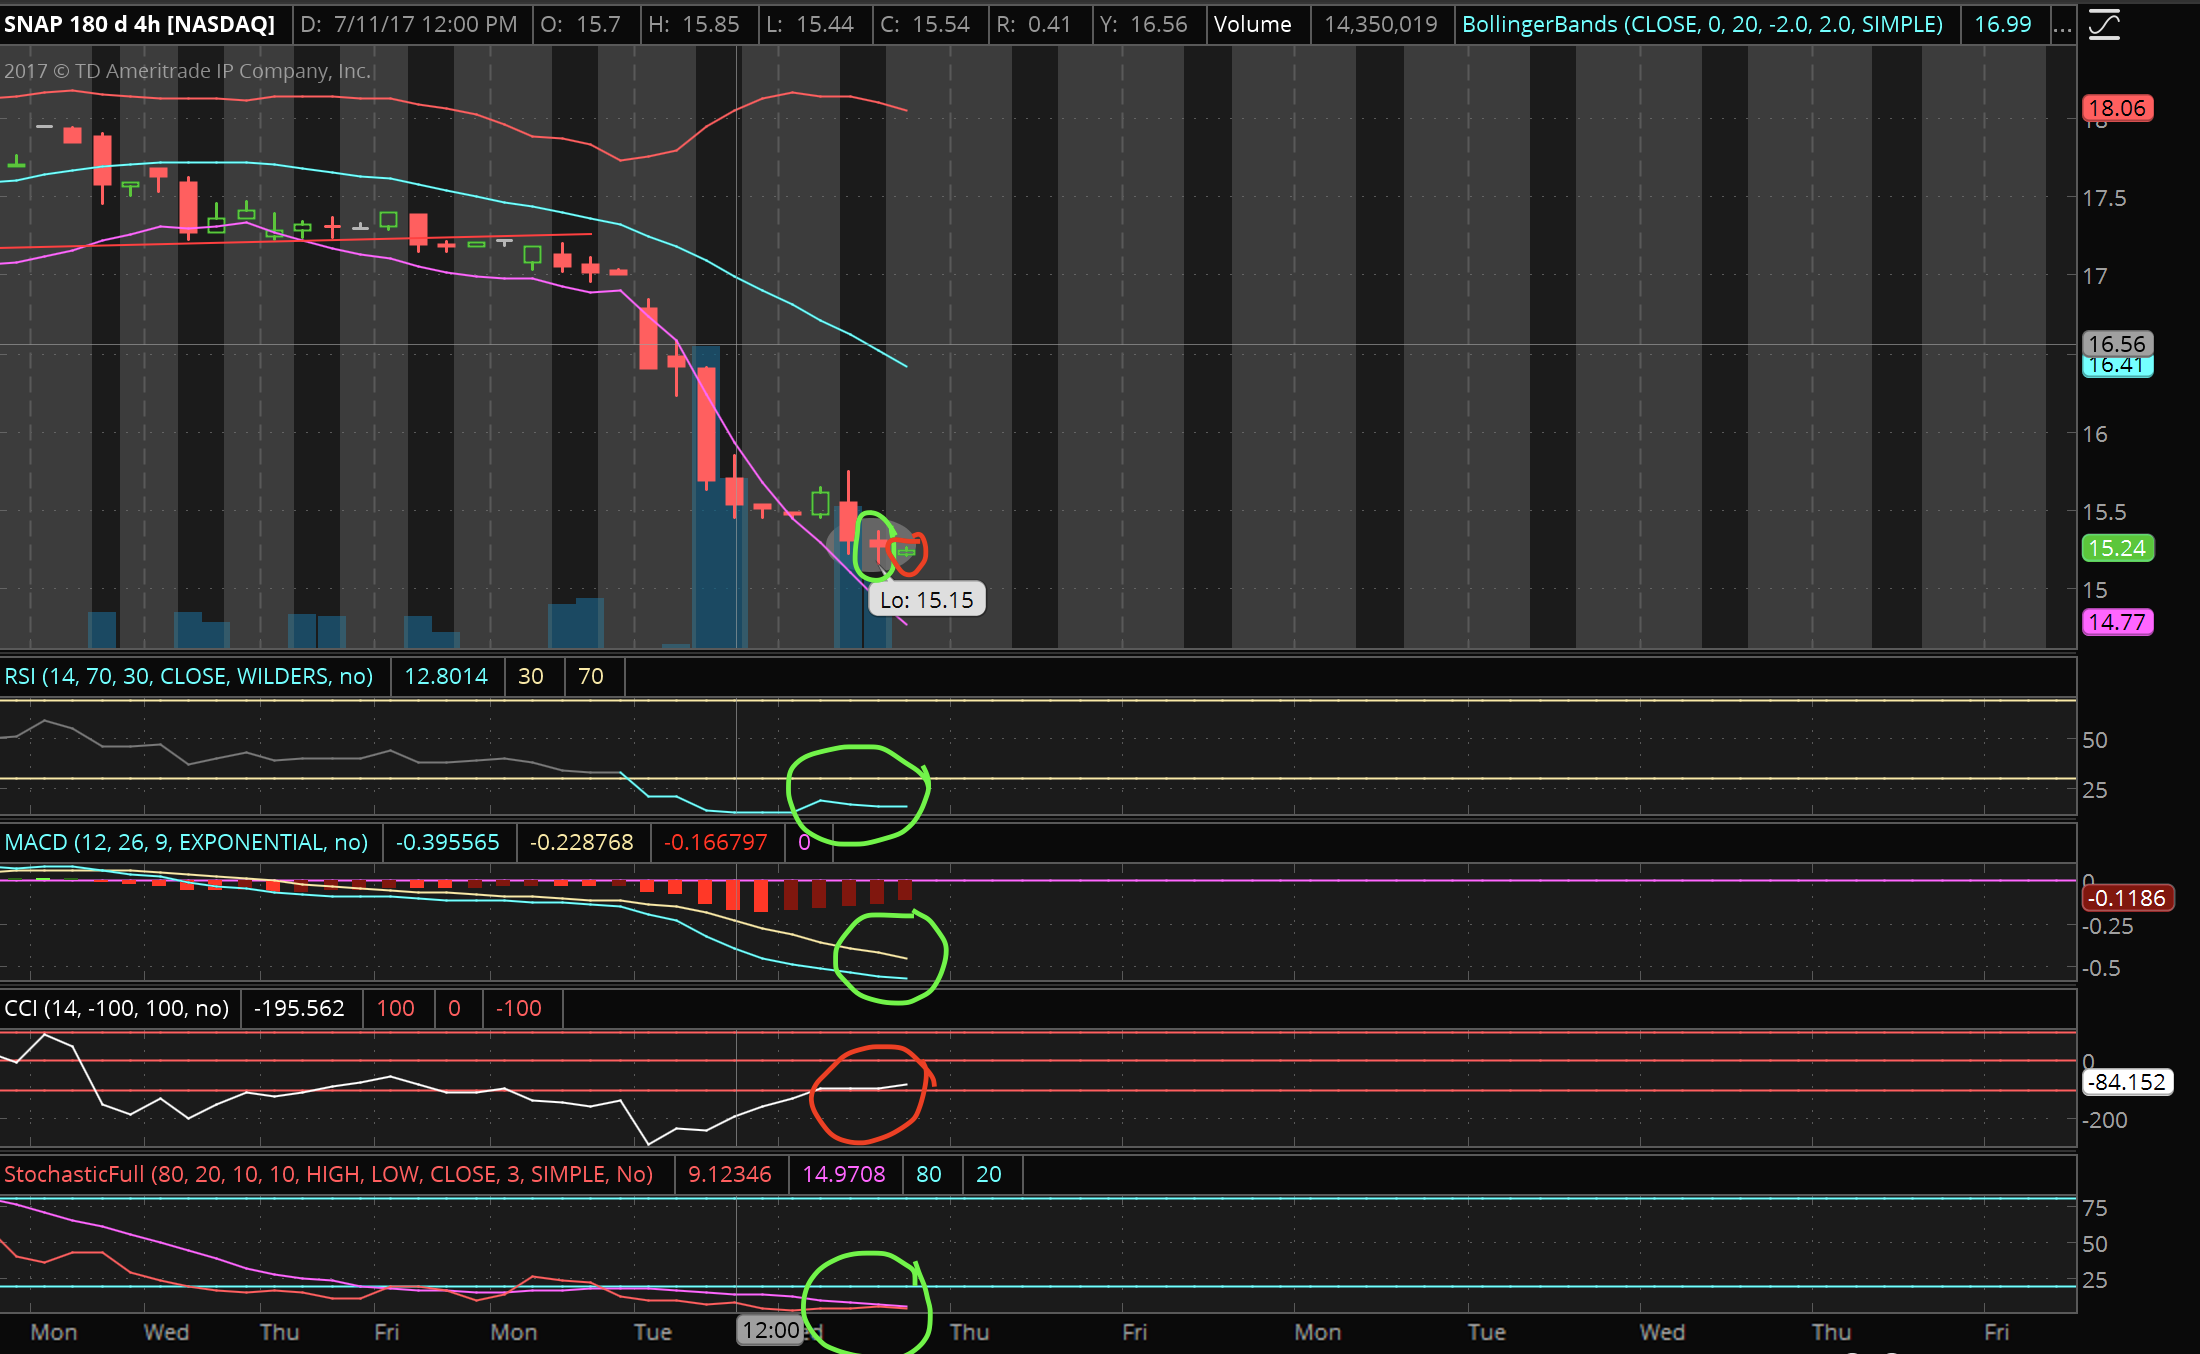Click the 17.5 price axis label
The height and width of the screenshot is (1354, 2200).
pyautogui.click(x=2104, y=198)
